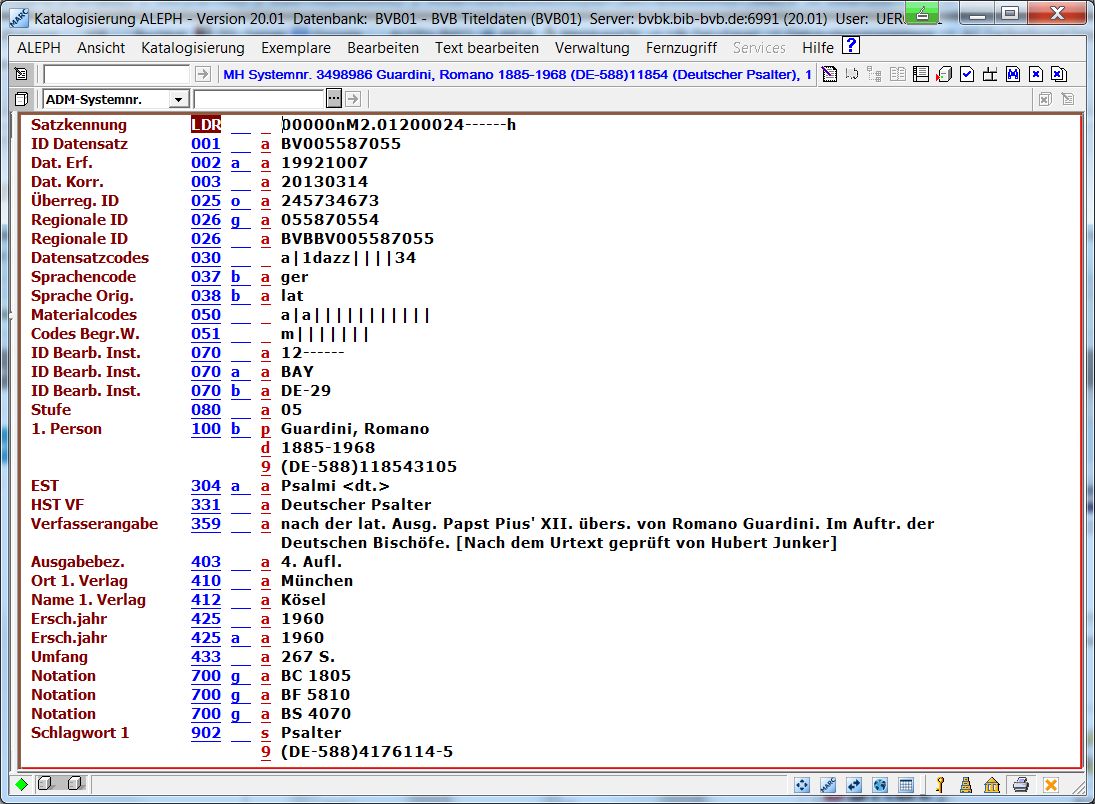The width and height of the screenshot is (1095, 804).
Task: Click the save-to-server icon with red arrow
Action: (x=943, y=74)
